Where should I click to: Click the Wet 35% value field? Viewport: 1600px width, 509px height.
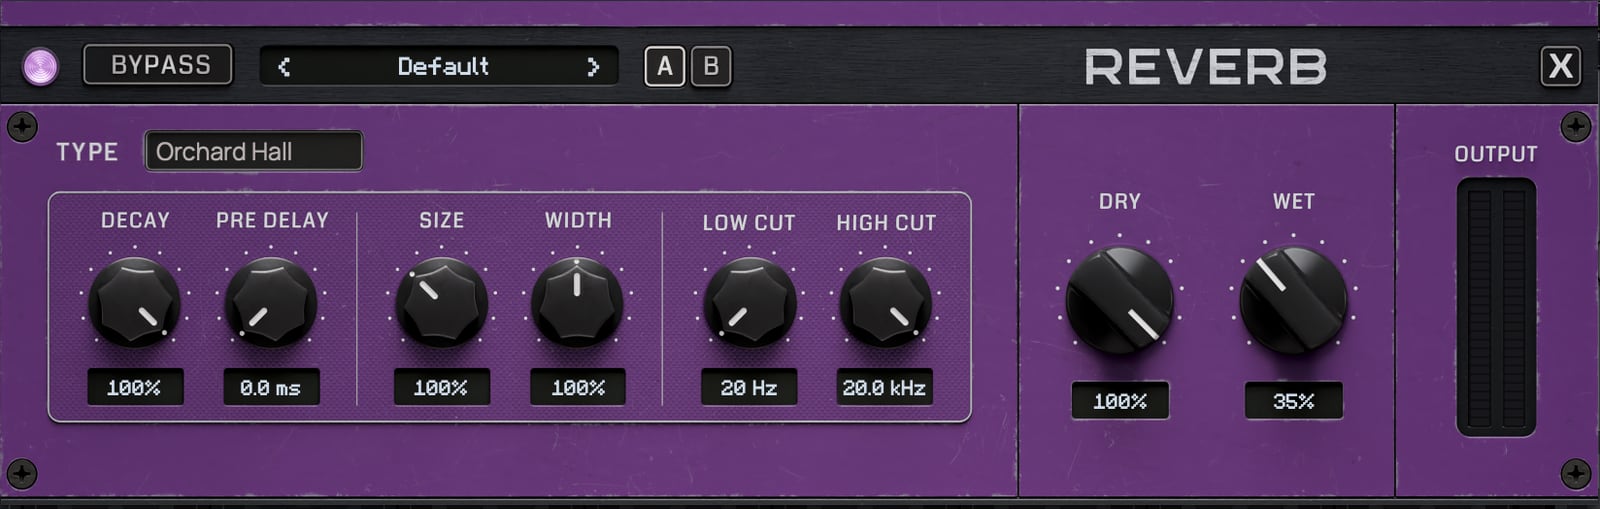[1293, 401]
